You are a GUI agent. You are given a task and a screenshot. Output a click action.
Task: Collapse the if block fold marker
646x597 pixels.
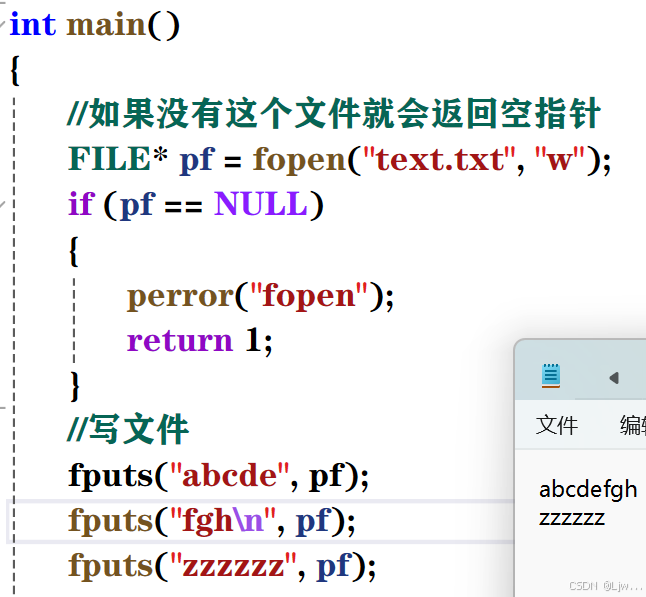tap(2, 204)
